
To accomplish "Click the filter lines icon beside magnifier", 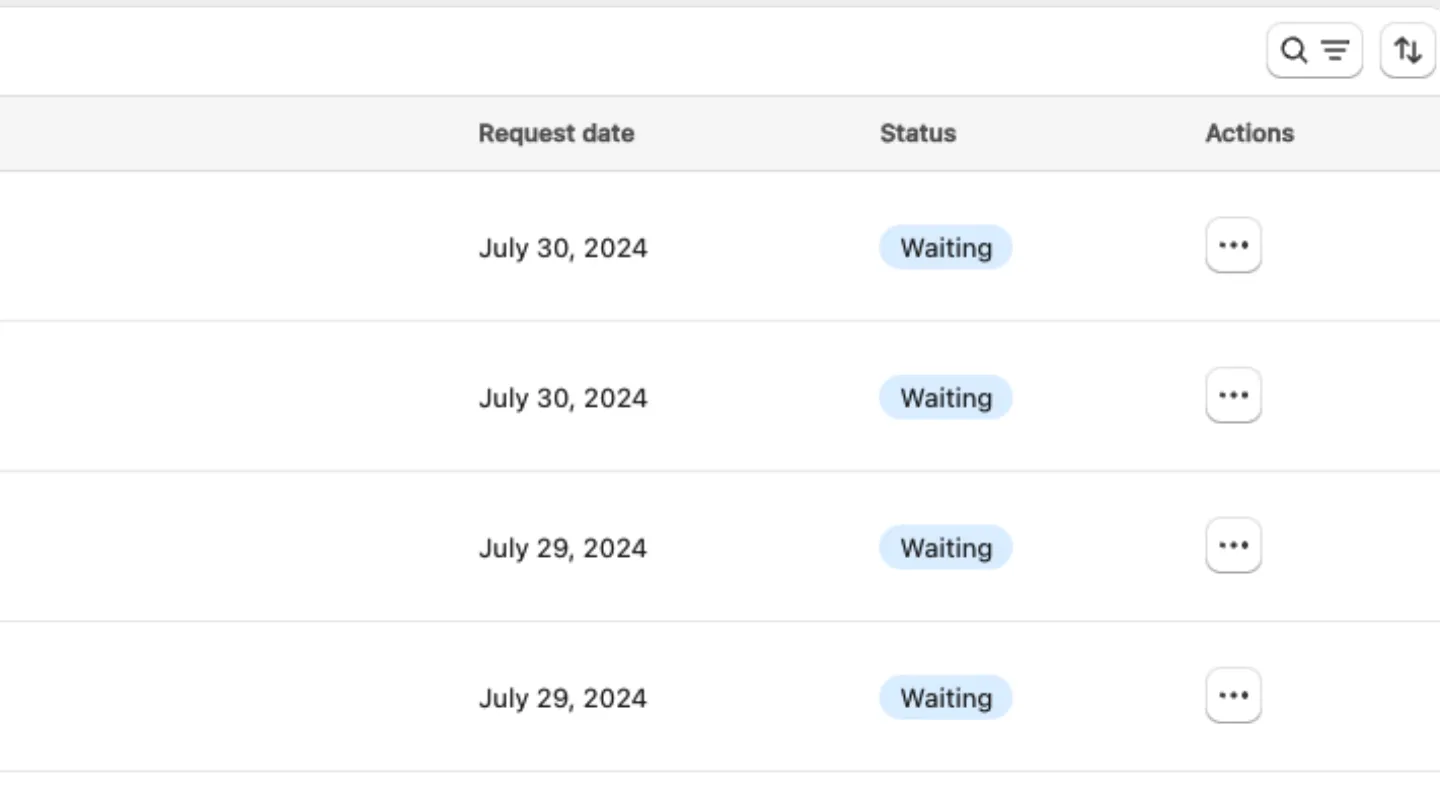I will click(x=1335, y=50).
